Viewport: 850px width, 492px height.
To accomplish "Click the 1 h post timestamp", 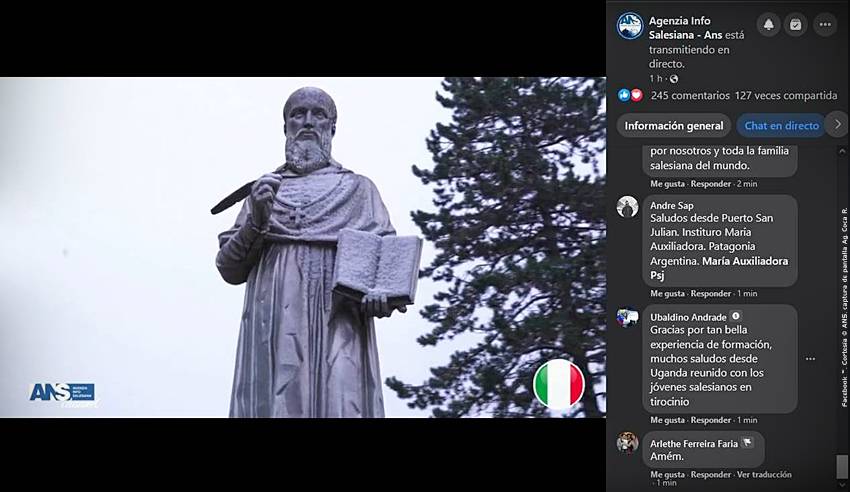I will 656,79.
